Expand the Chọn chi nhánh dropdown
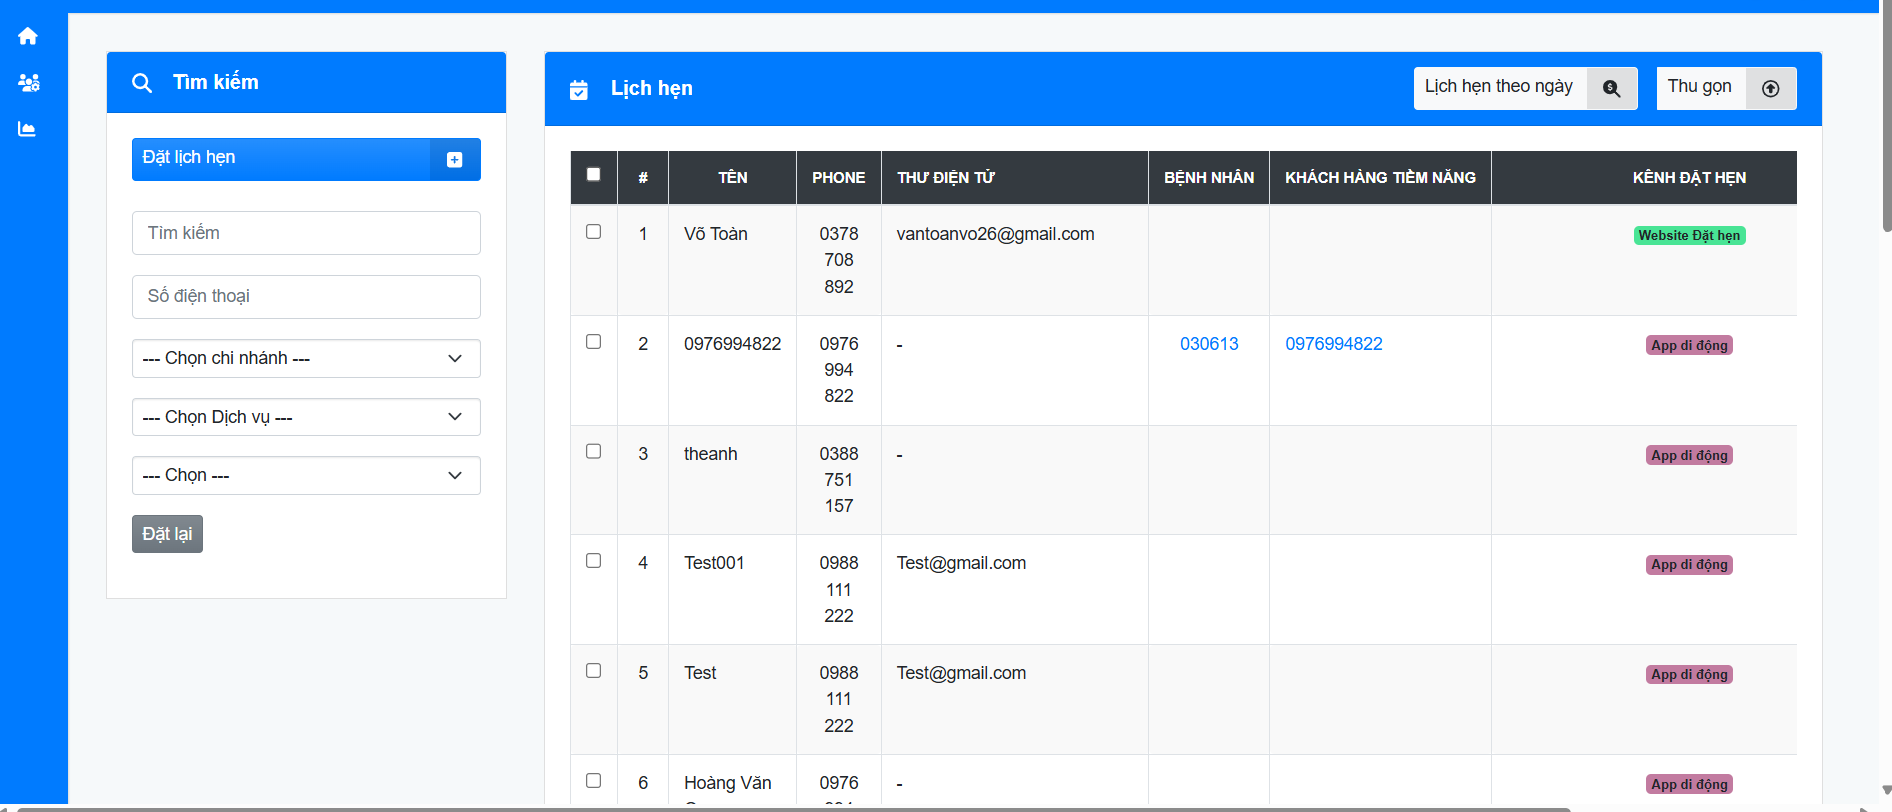This screenshot has width=1892, height=812. [x=306, y=359]
